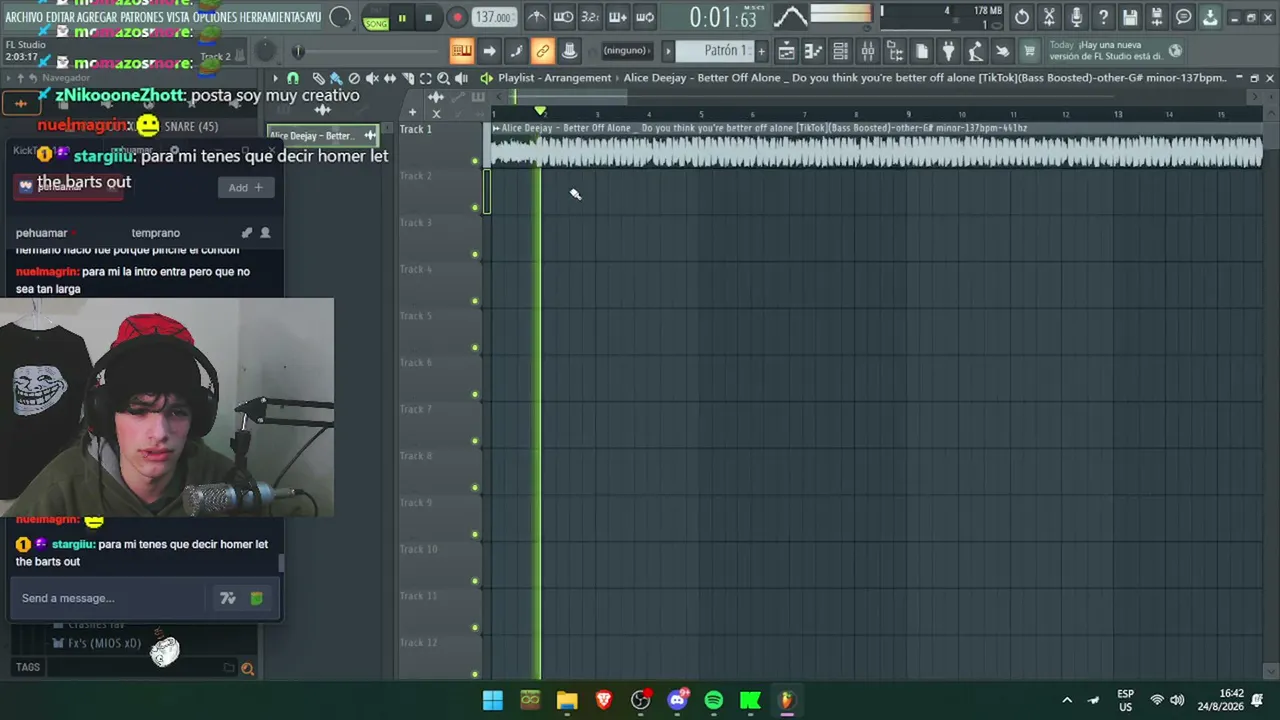Image resolution: width=1280 pixels, height=720 pixels.
Task: Click the undo history icon
Action: pyautogui.click(x=1022, y=17)
